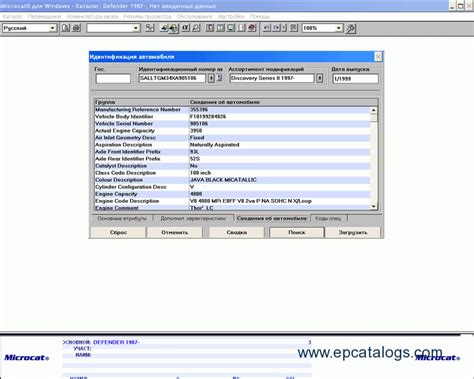
Task: Select the Сведения об автомобиле tab
Action: tap(272, 218)
